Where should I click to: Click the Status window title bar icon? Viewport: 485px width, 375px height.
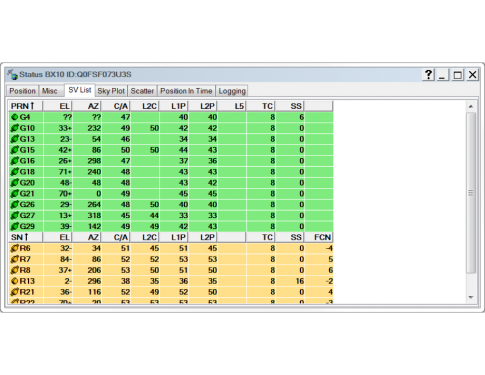pyautogui.click(x=13, y=74)
